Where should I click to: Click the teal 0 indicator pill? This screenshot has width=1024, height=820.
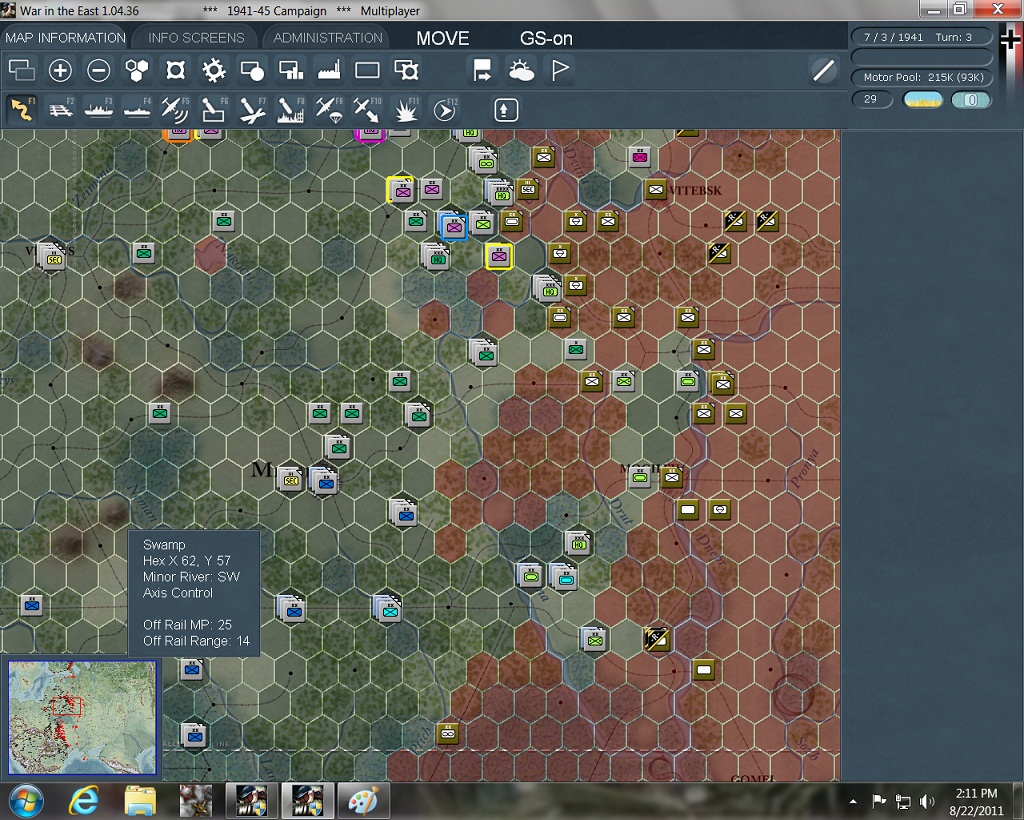[970, 100]
